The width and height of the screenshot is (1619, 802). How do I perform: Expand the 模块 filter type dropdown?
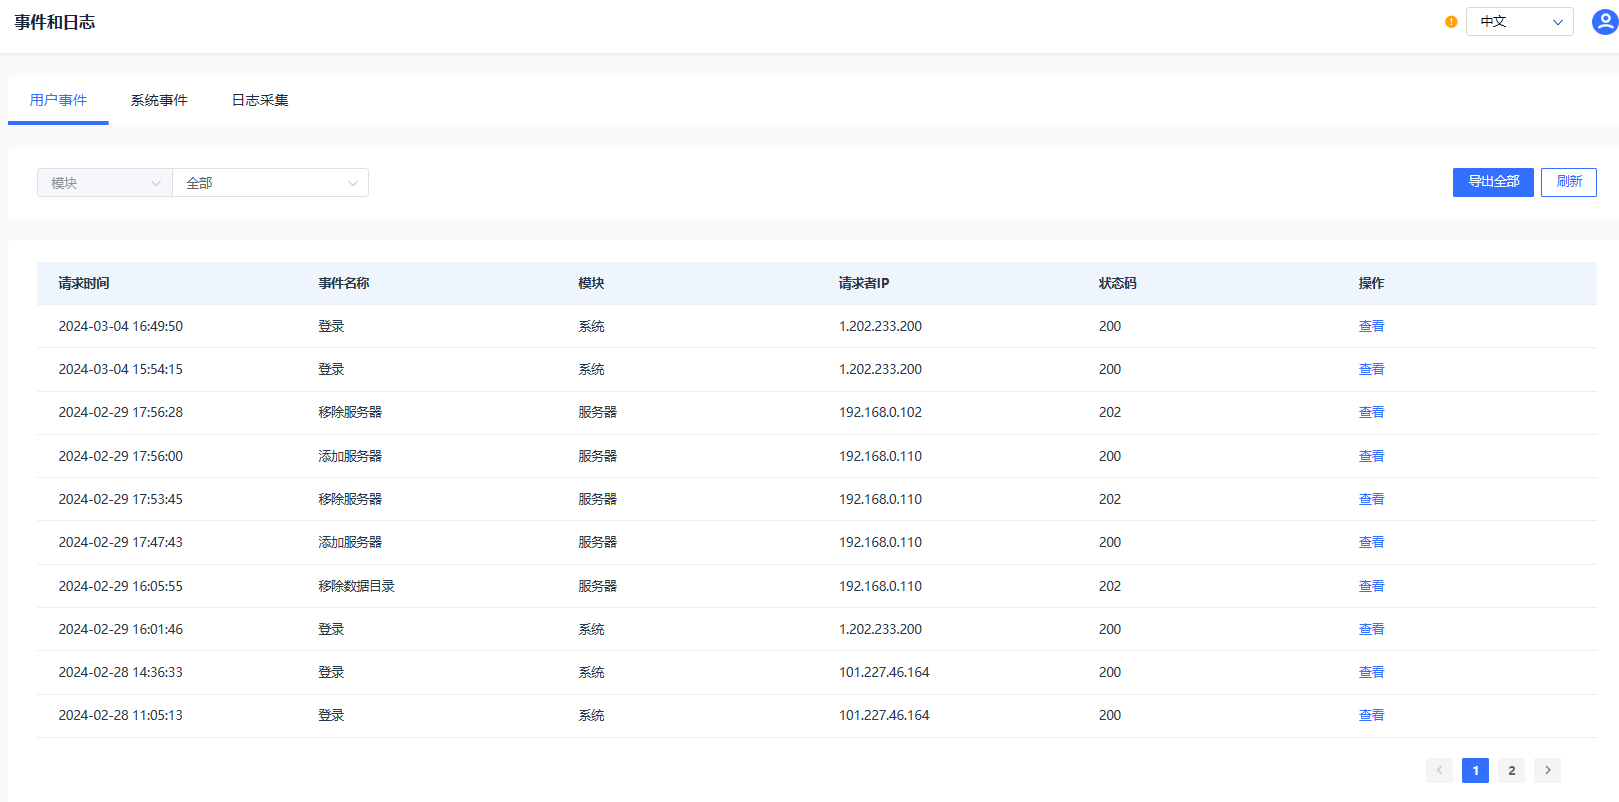(x=105, y=183)
